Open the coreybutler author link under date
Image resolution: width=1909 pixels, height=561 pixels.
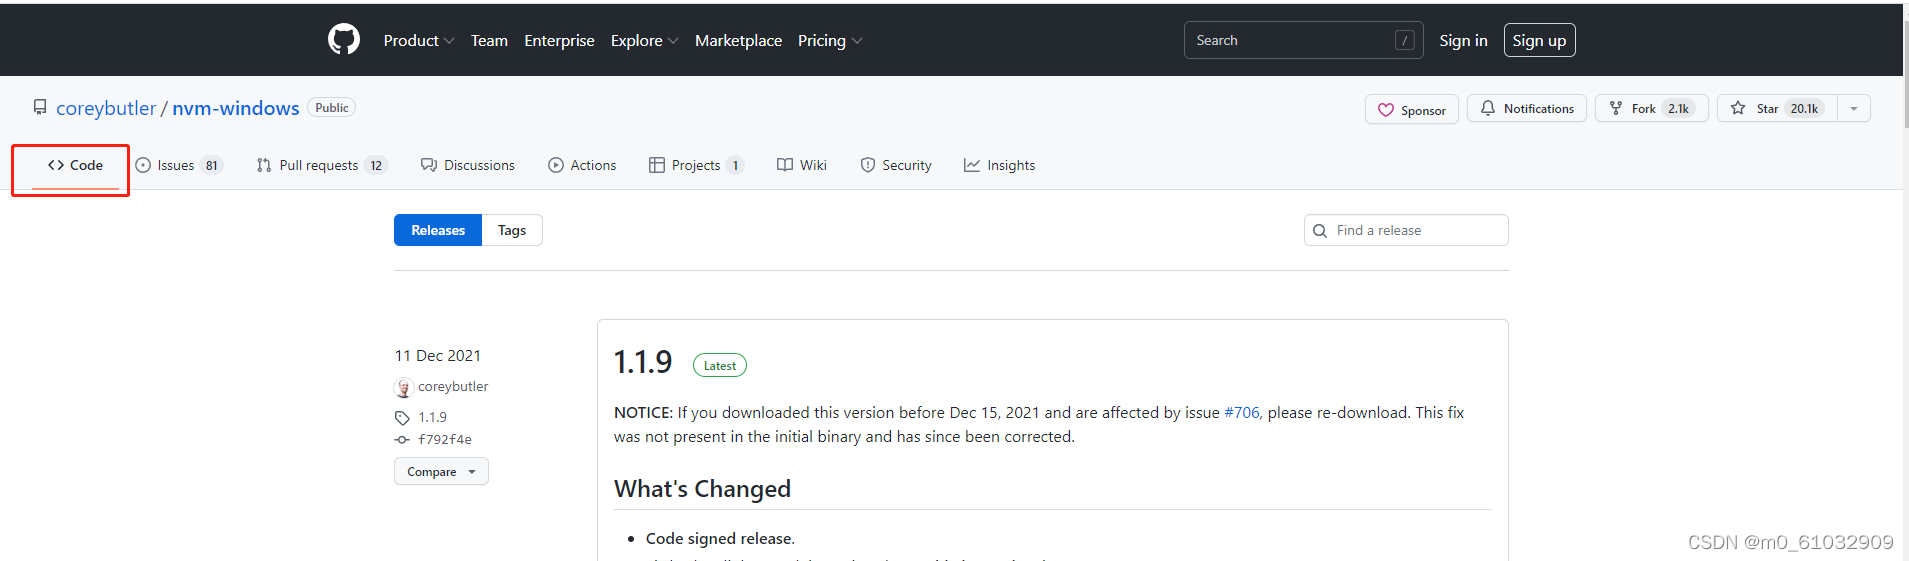click(453, 387)
